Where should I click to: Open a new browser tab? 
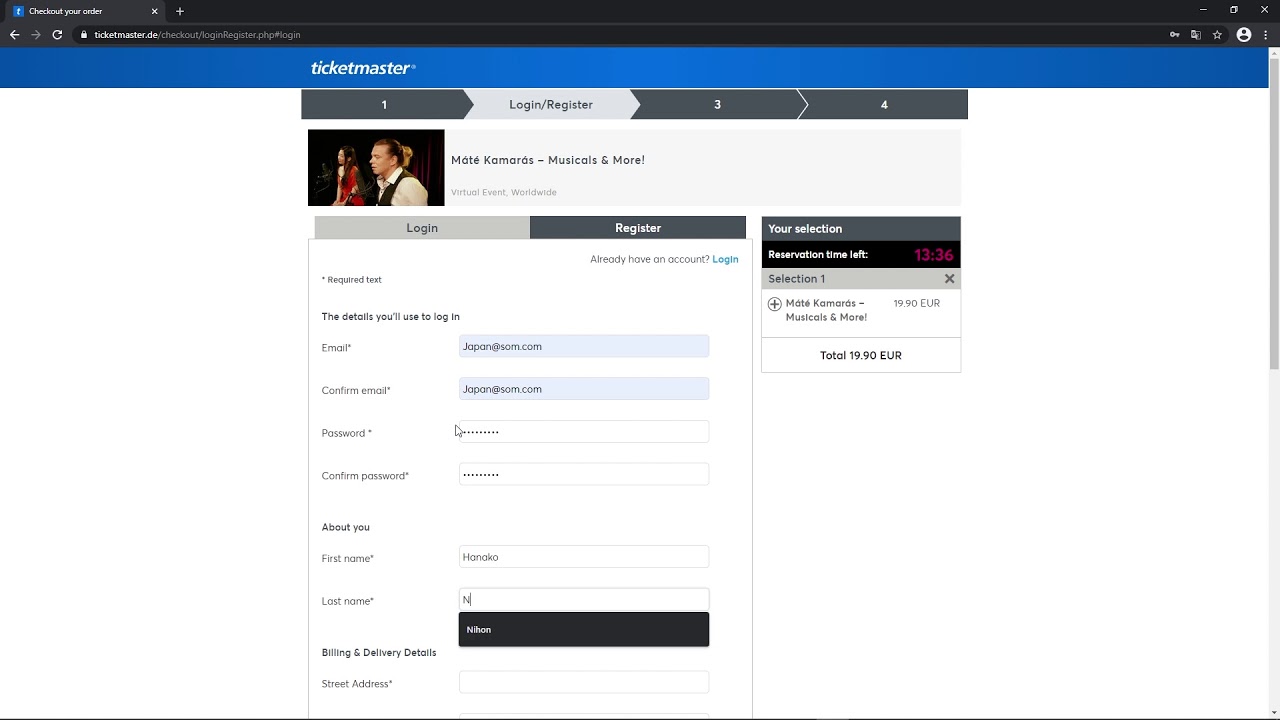click(180, 11)
